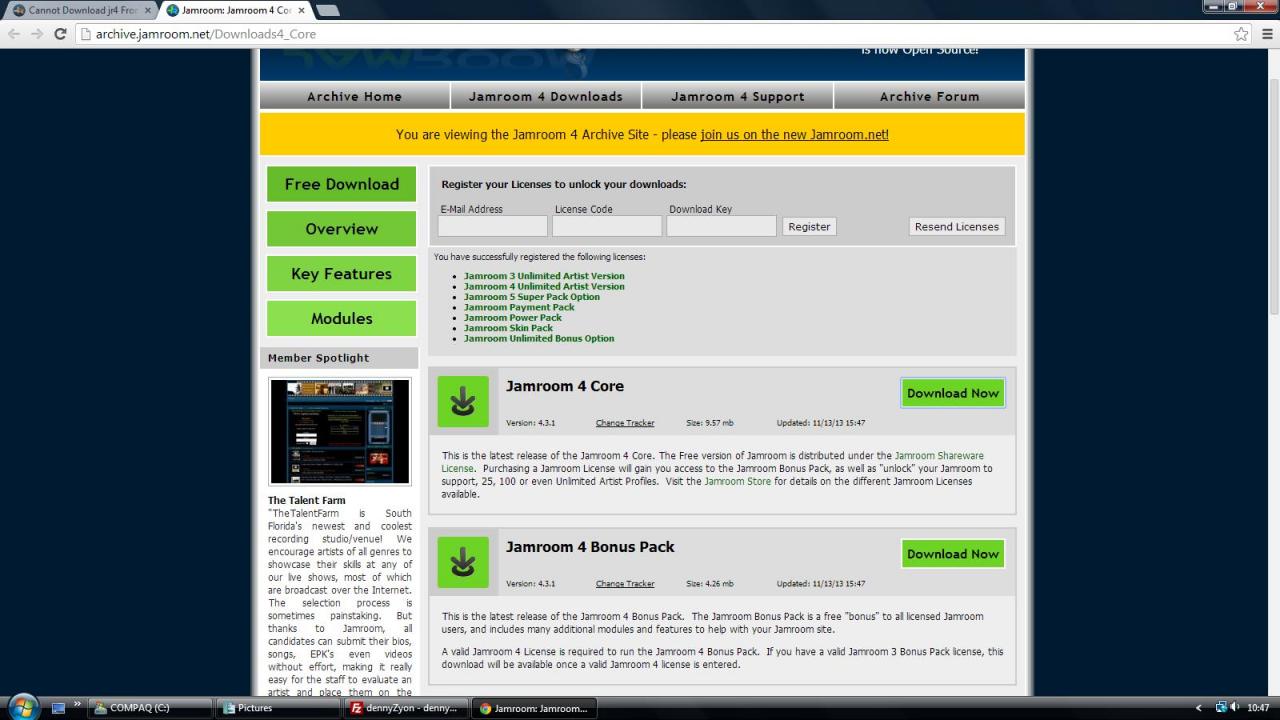The width and height of the screenshot is (1280, 720).
Task: Close the 'Cannot Download jr4' tab
Action: pyautogui.click(x=148, y=10)
